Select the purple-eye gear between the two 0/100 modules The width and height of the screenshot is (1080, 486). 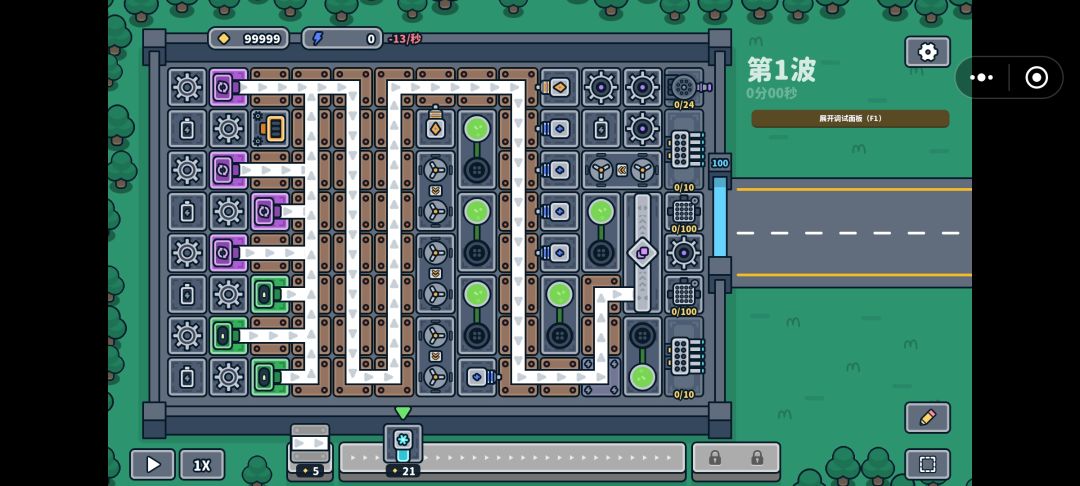click(x=684, y=253)
